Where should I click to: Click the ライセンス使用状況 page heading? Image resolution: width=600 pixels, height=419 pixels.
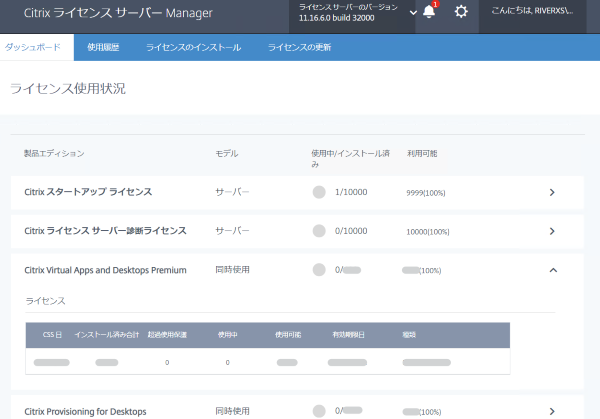pos(68,88)
